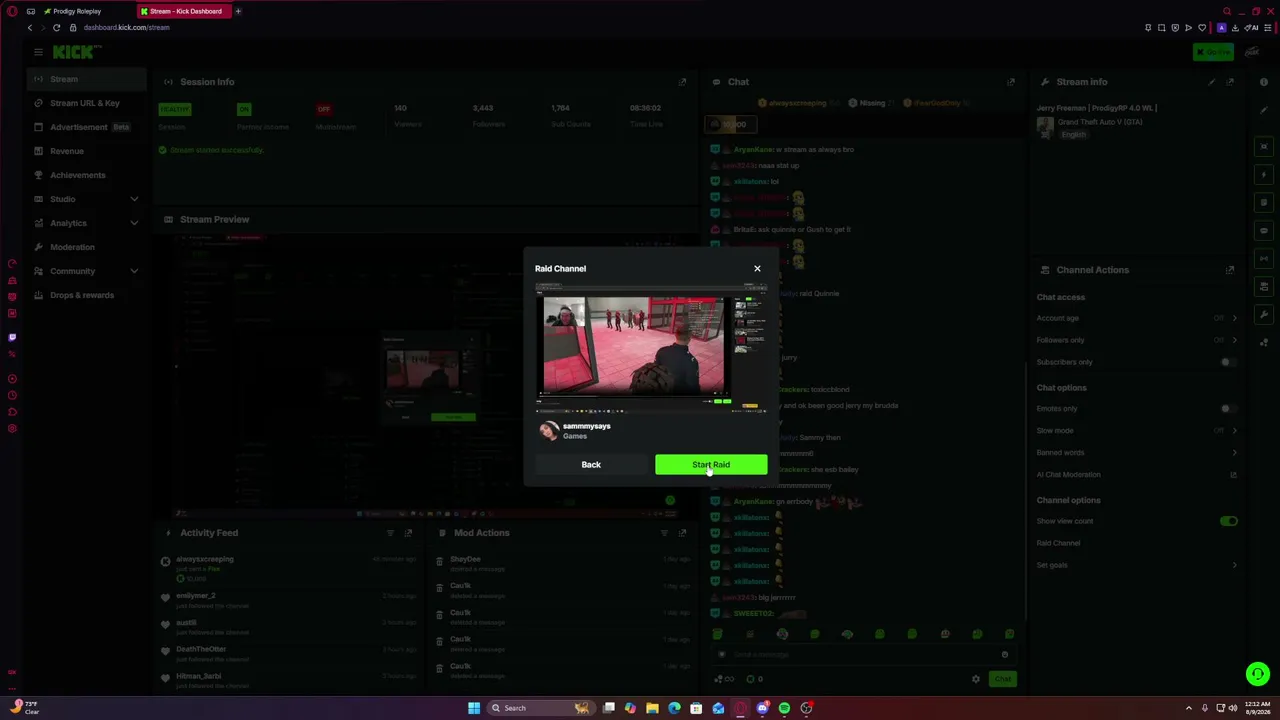The width and height of the screenshot is (1280, 720).
Task: Click the raid target stream preview thumbnail
Action: coord(651,348)
